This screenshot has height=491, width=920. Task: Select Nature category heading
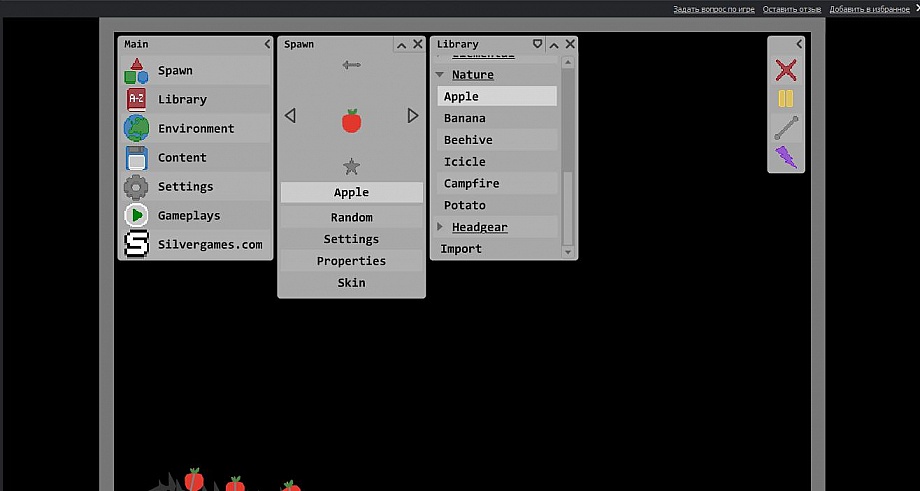tap(472, 75)
